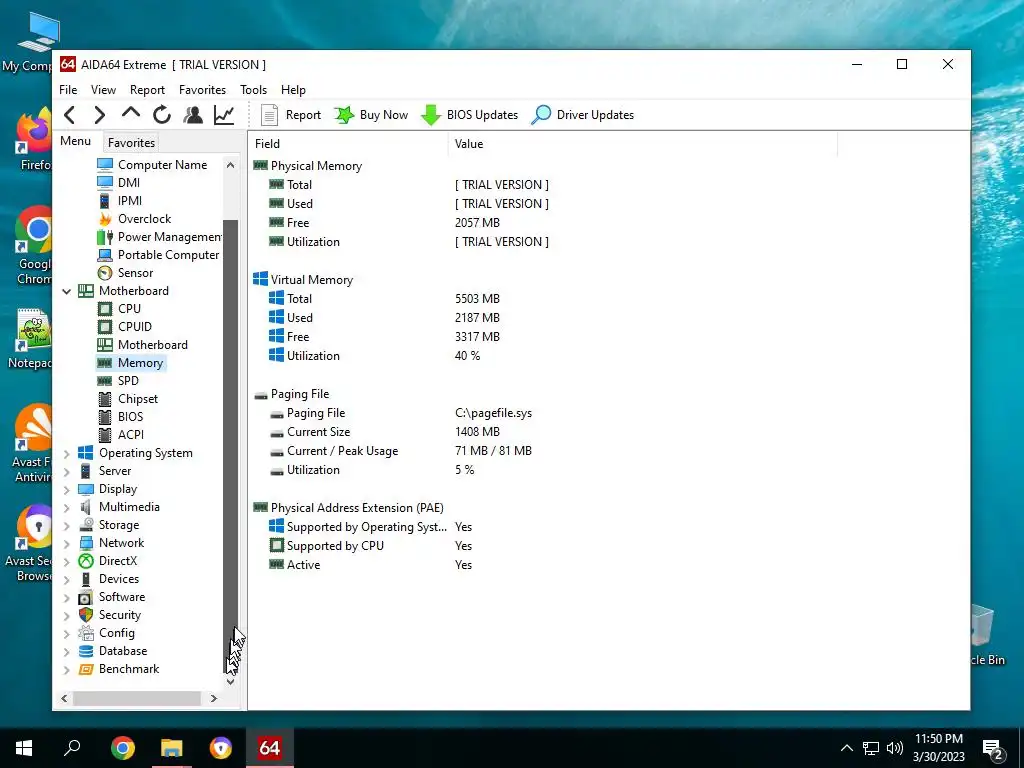Open the BIOS tree item
The image size is (1024, 768).
point(120,417)
